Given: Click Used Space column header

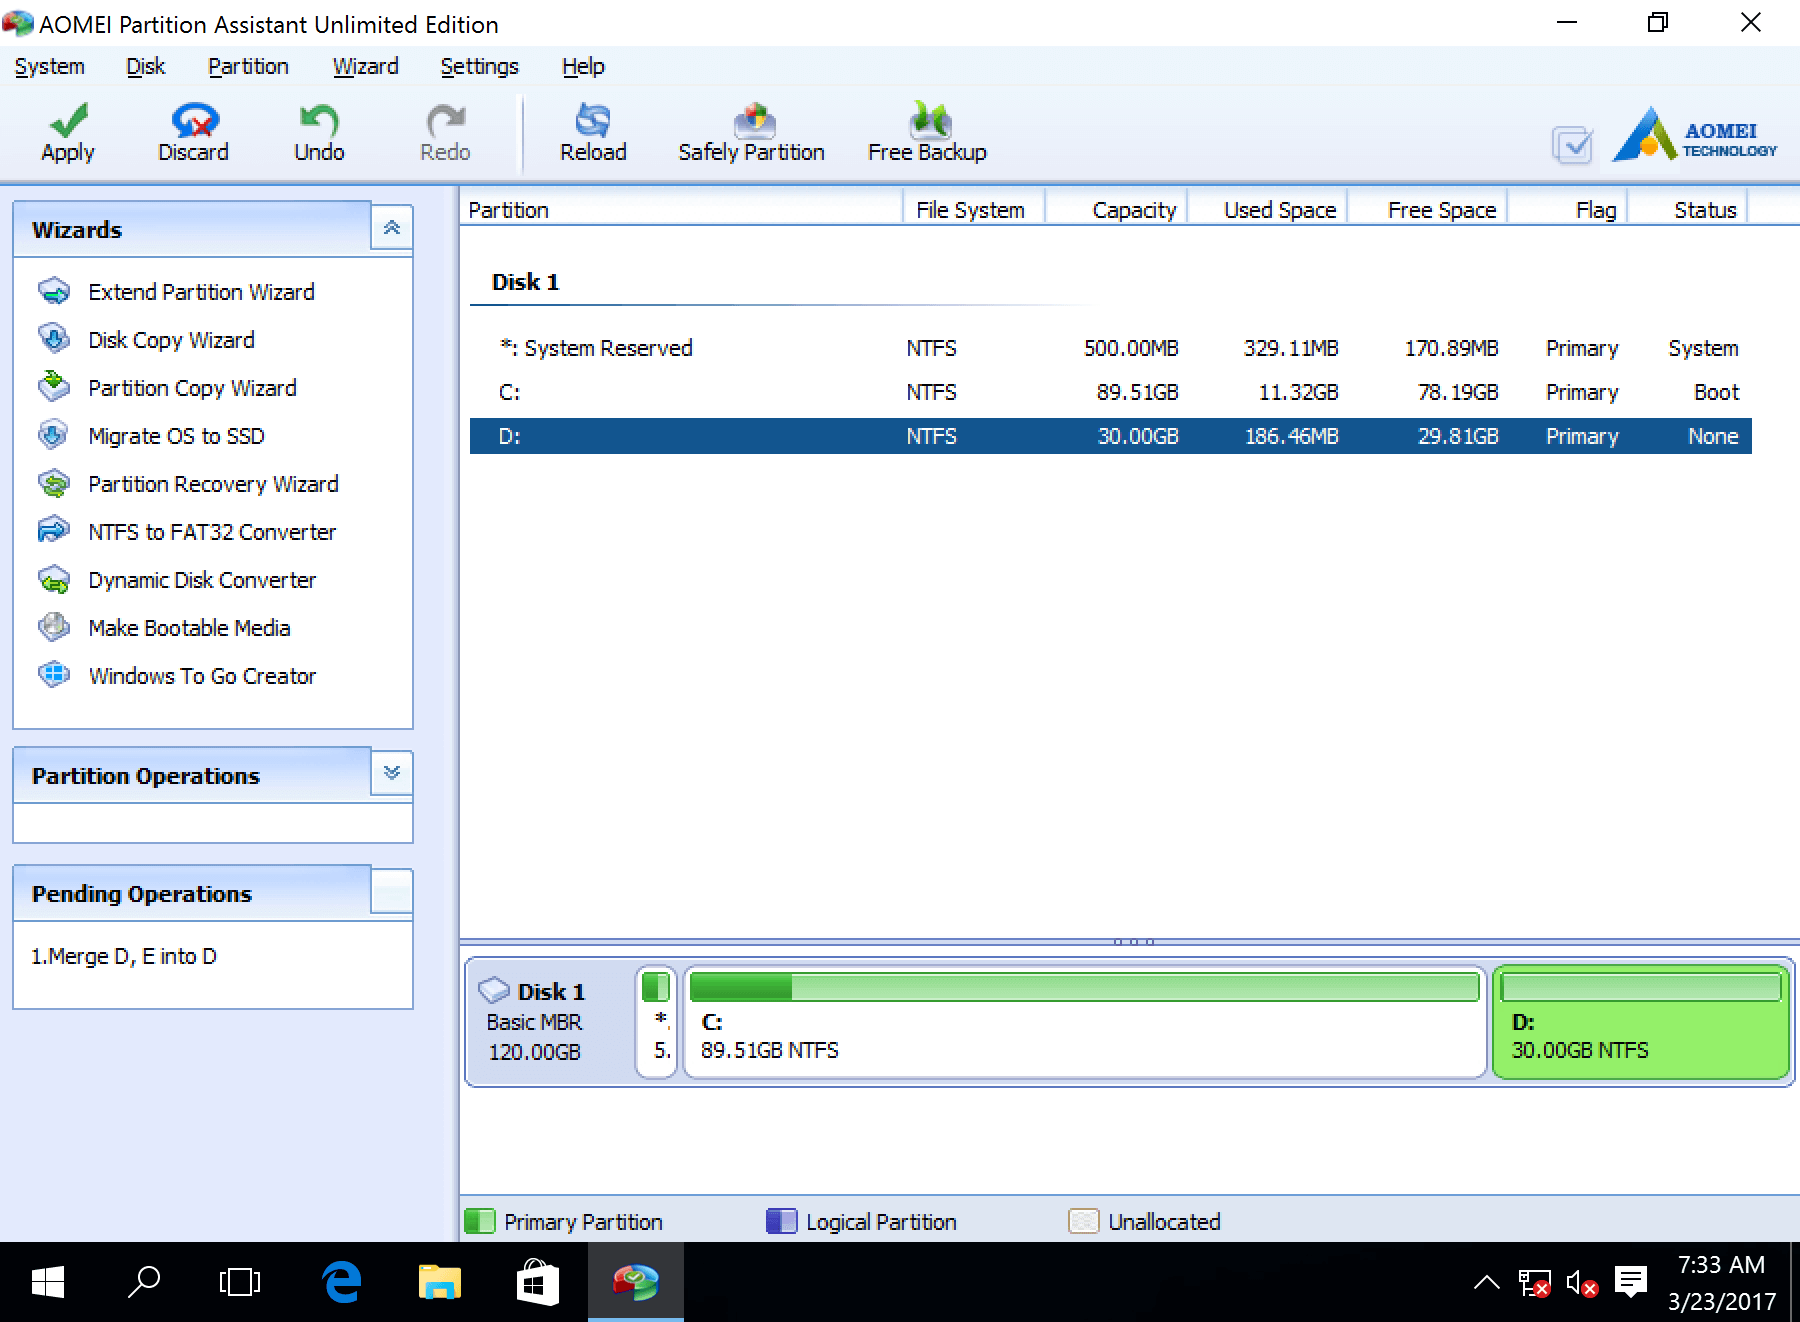Looking at the screenshot, I should [x=1268, y=210].
